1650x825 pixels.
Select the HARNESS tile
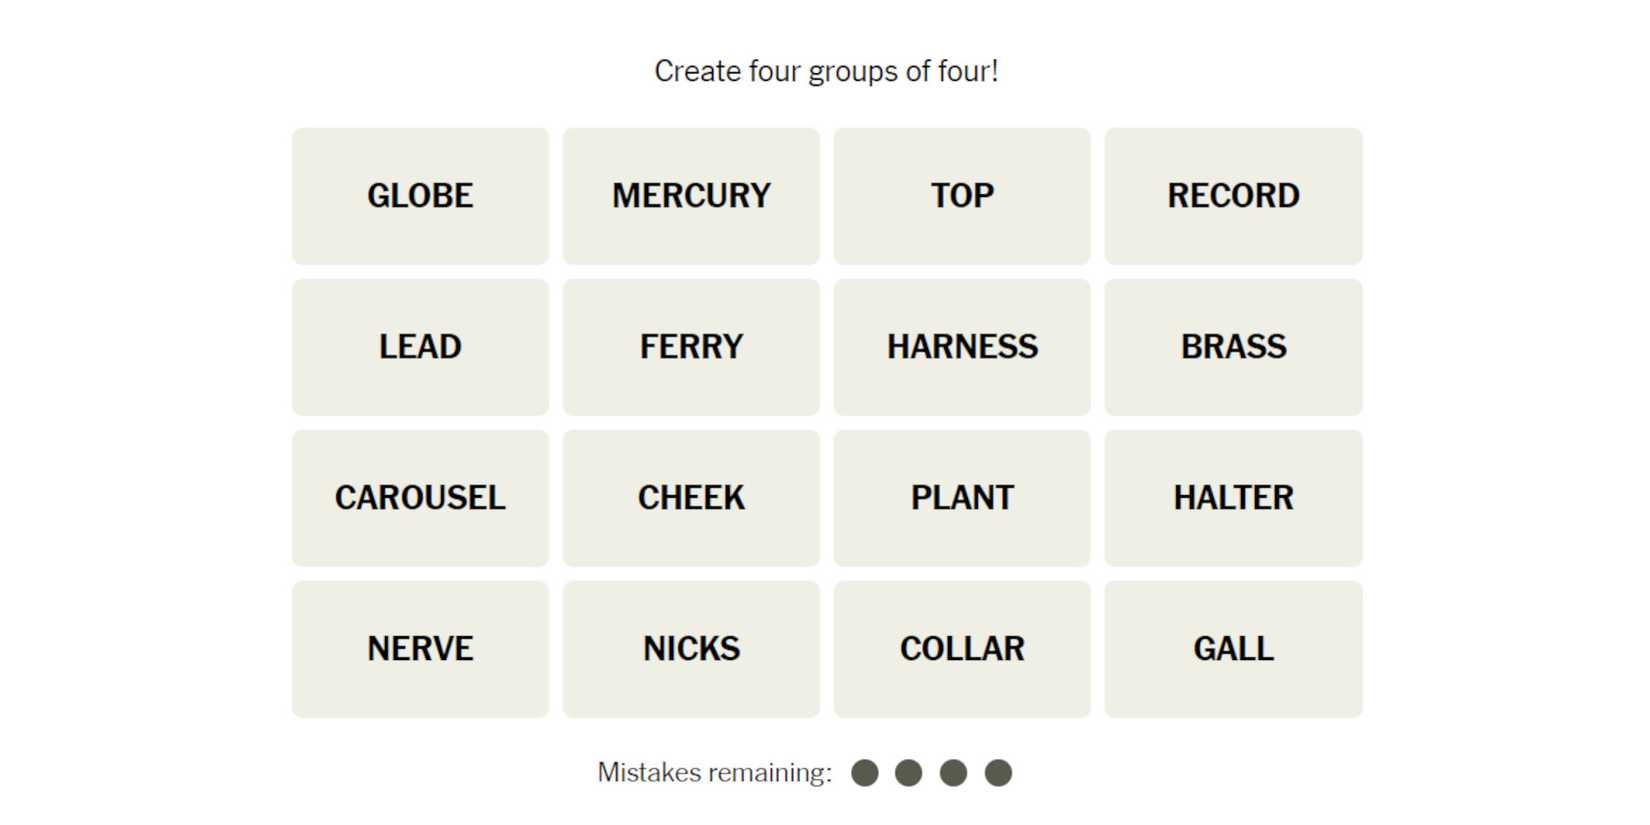pyautogui.click(x=962, y=347)
